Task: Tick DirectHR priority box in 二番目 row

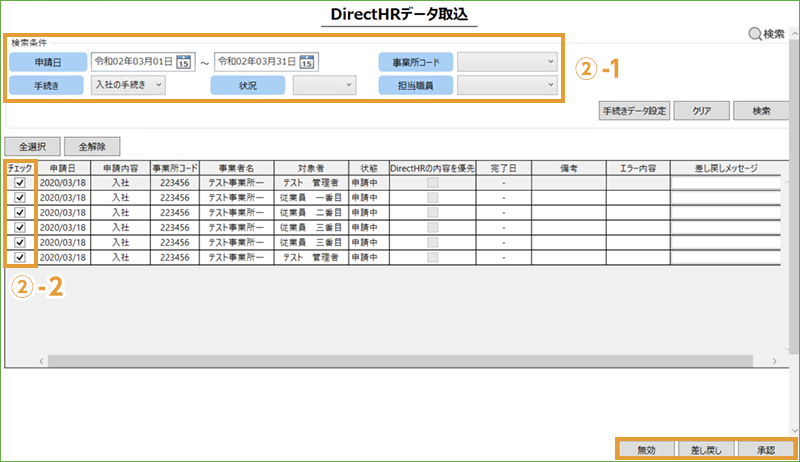Action: tap(433, 212)
